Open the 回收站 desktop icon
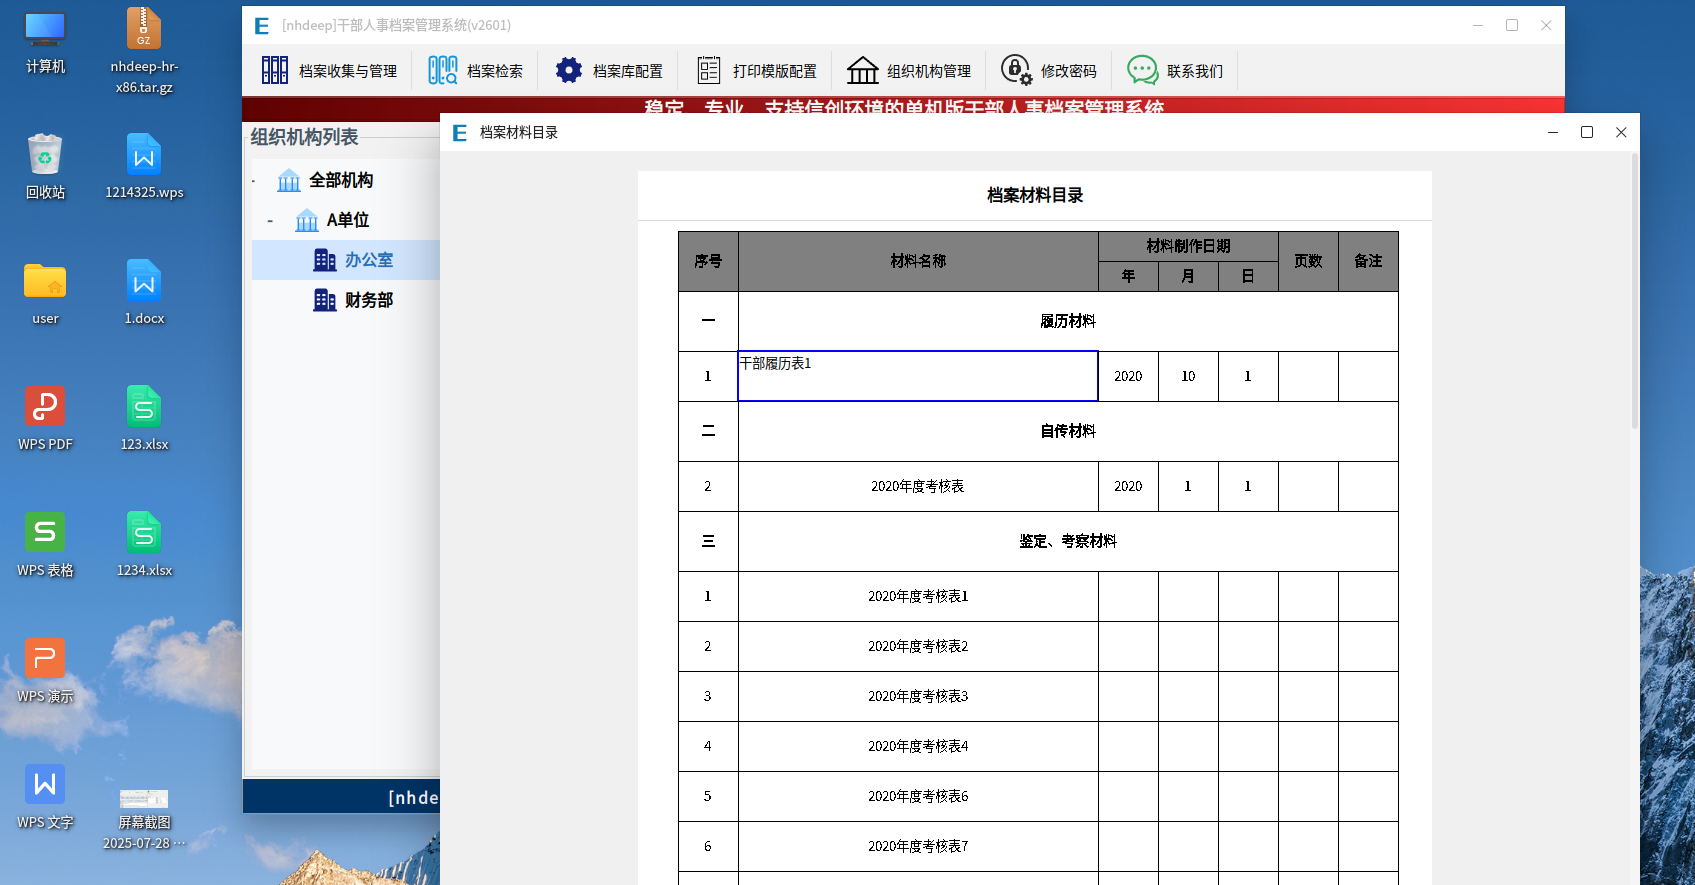The image size is (1695, 885). pyautogui.click(x=45, y=156)
